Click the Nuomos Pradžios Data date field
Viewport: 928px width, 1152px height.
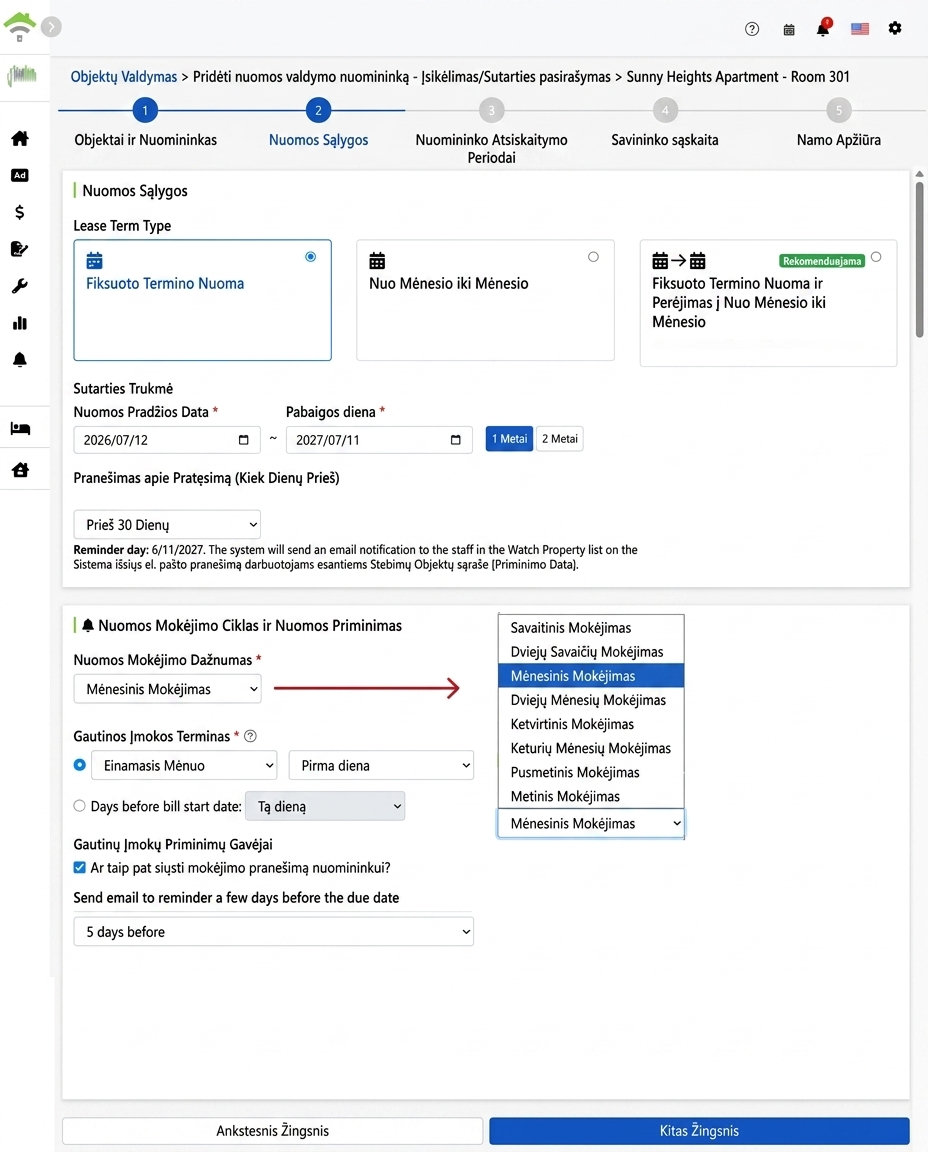(x=167, y=440)
